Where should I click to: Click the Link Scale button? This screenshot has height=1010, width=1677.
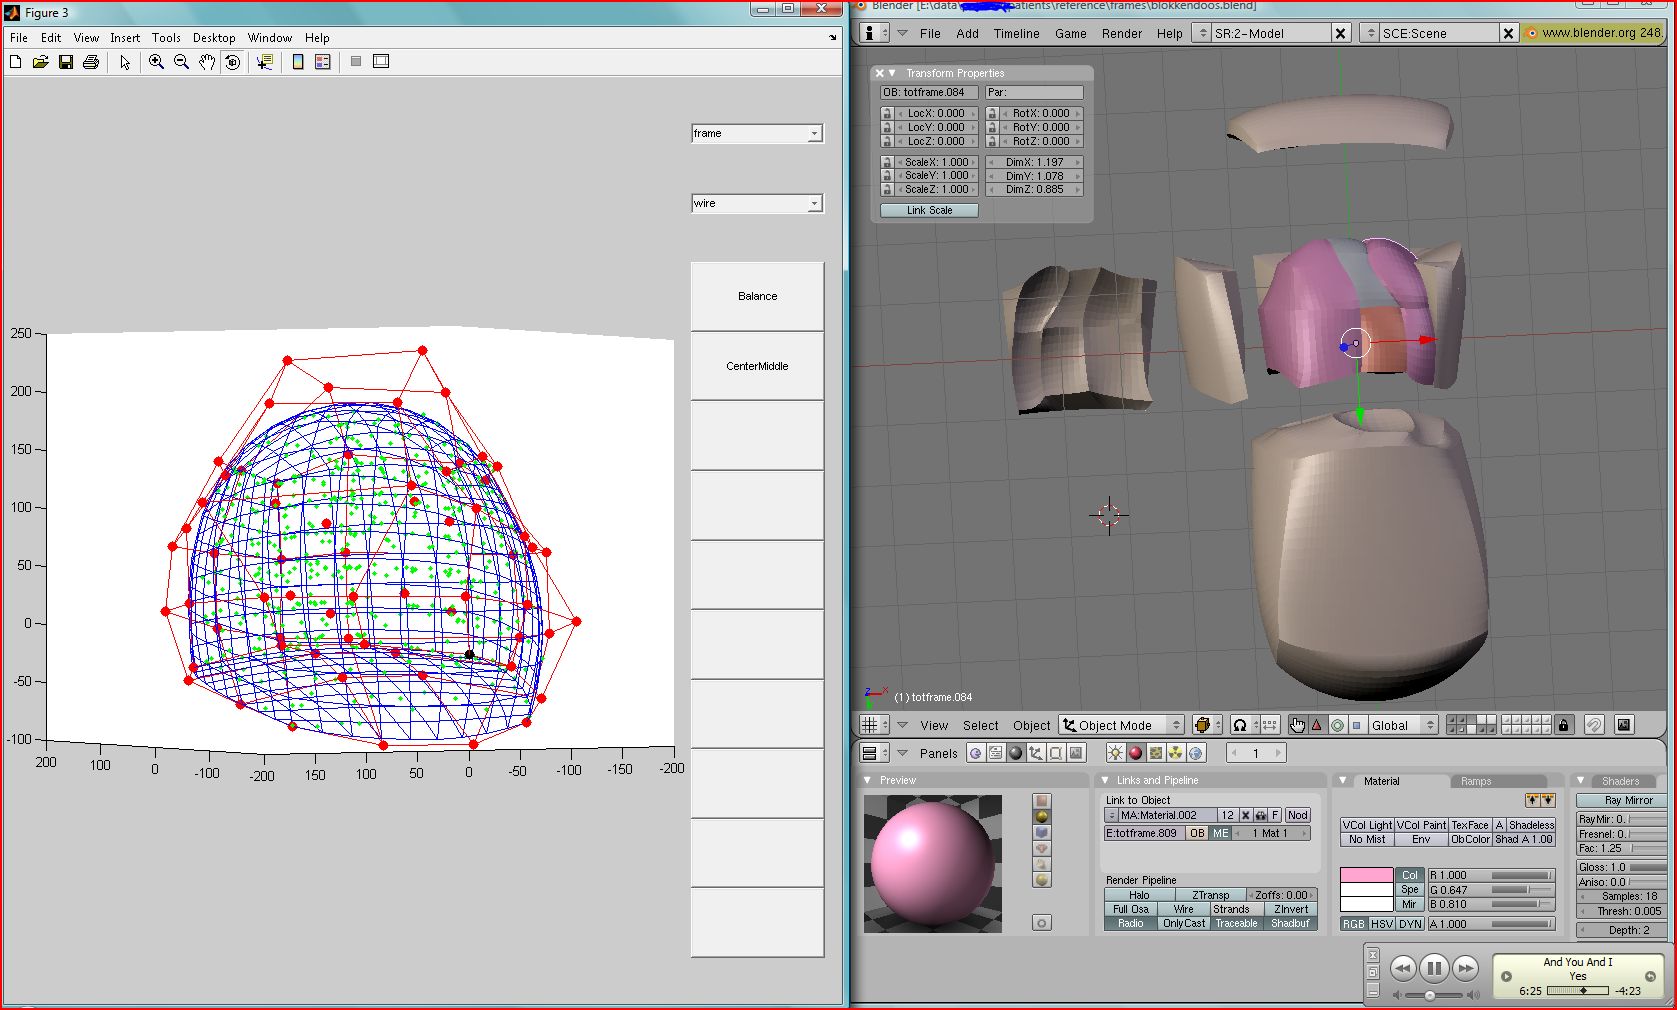pos(929,210)
